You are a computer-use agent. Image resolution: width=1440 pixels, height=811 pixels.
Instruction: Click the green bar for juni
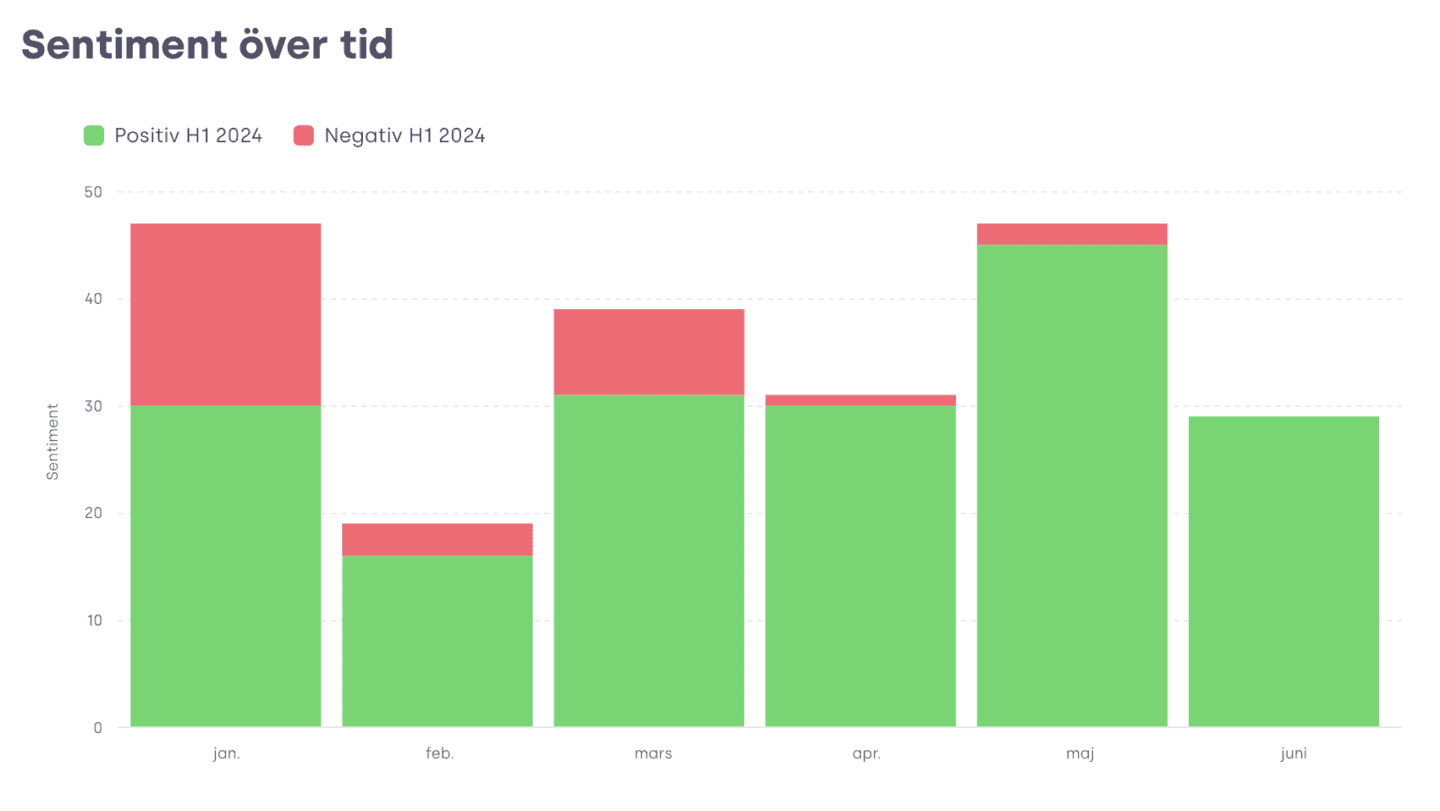1284,571
